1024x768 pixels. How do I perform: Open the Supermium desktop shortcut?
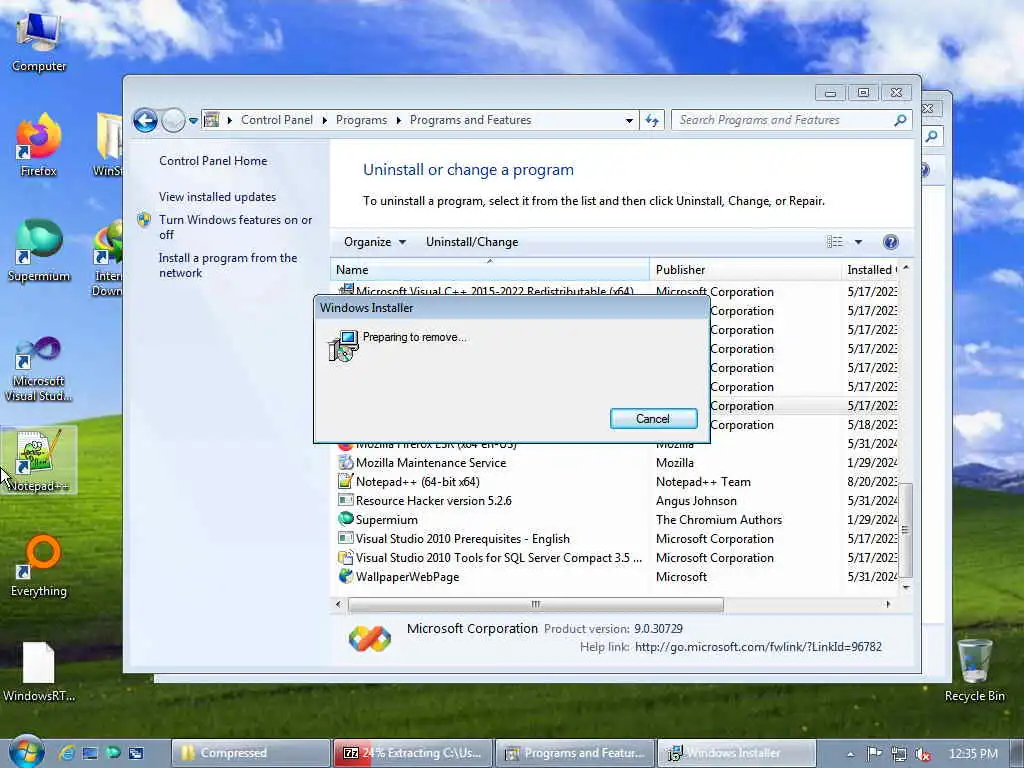tap(39, 250)
